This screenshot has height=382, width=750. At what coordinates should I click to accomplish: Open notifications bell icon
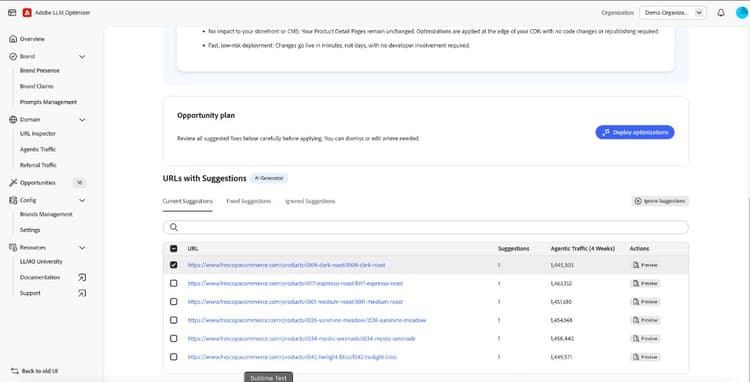(x=721, y=13)
